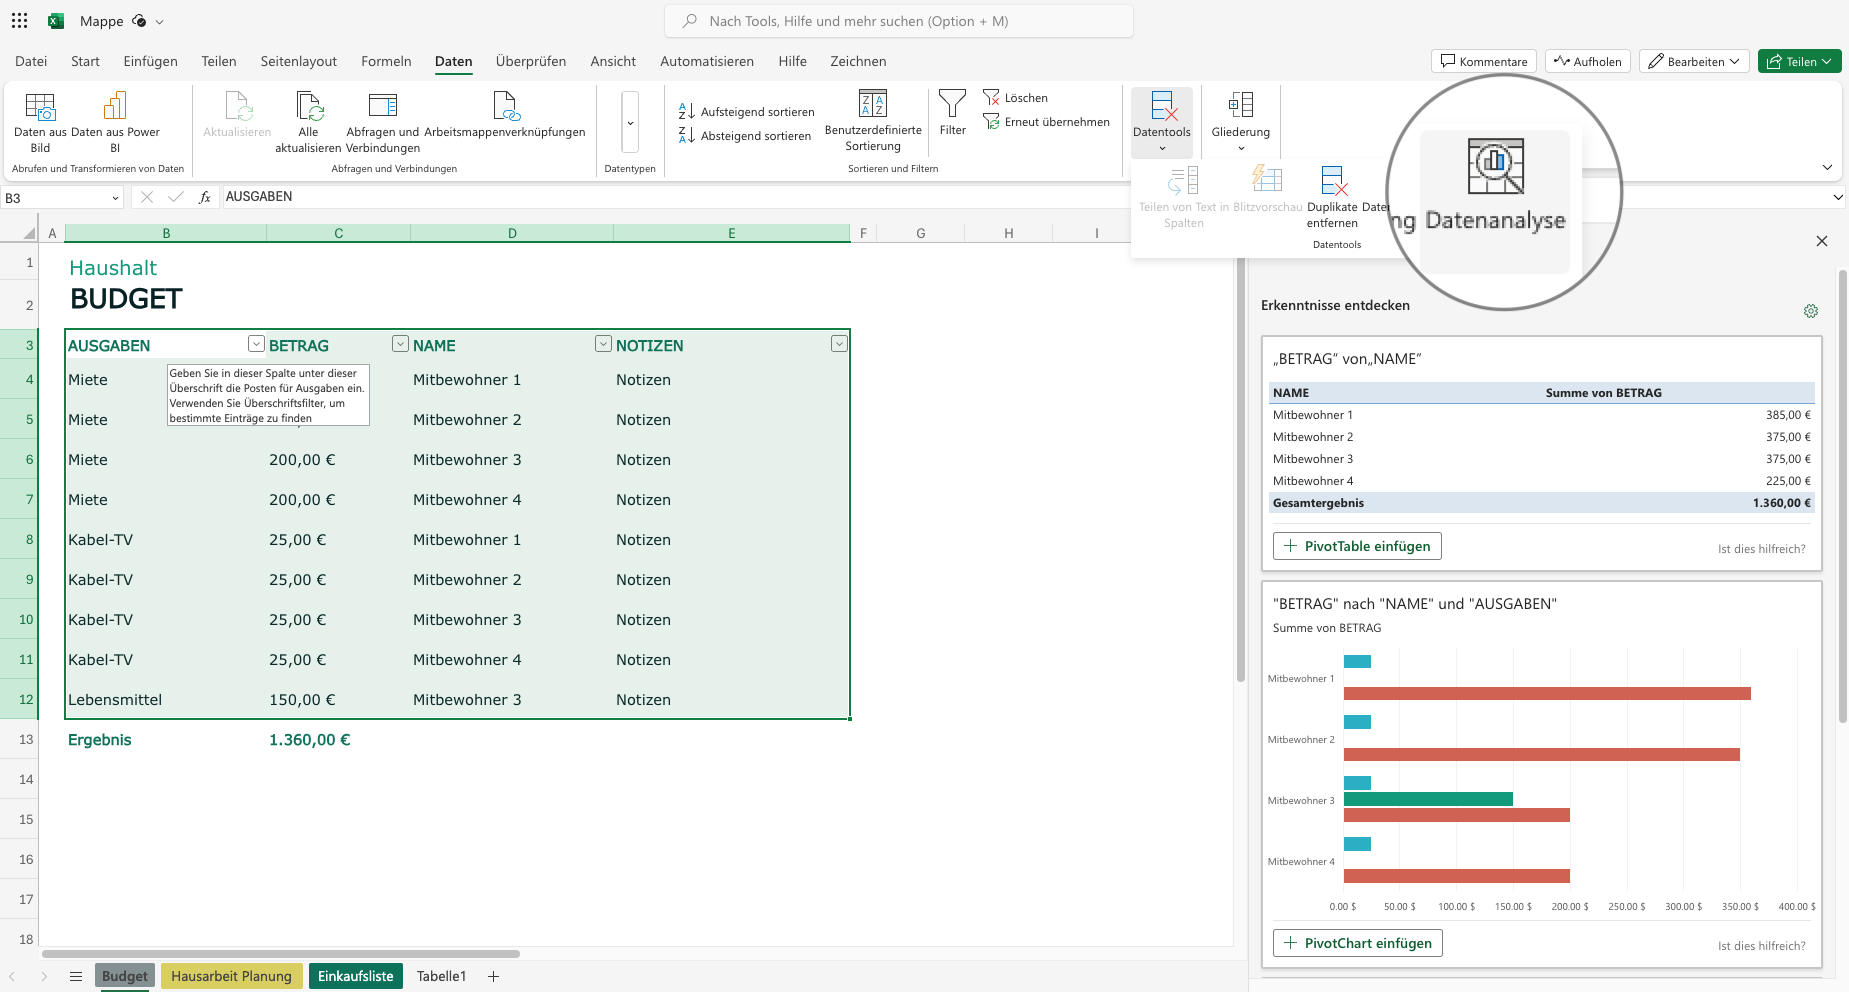Click the search box Nach Tools, Hilfe
1849x992 pixels.
(898, 21)
